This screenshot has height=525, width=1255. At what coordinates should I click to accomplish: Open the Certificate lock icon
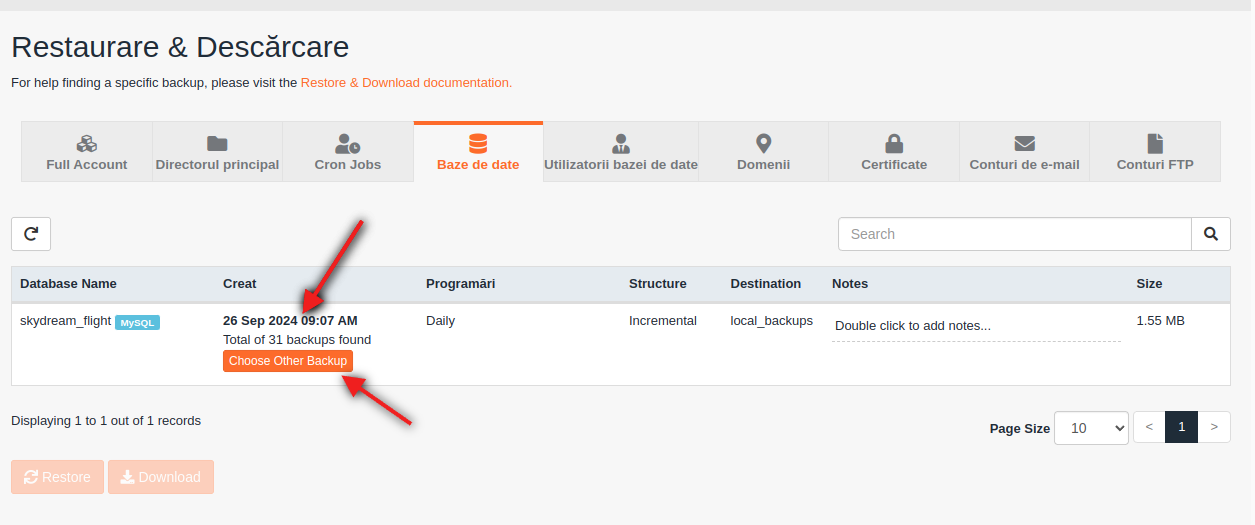click(x=894, y=144)
